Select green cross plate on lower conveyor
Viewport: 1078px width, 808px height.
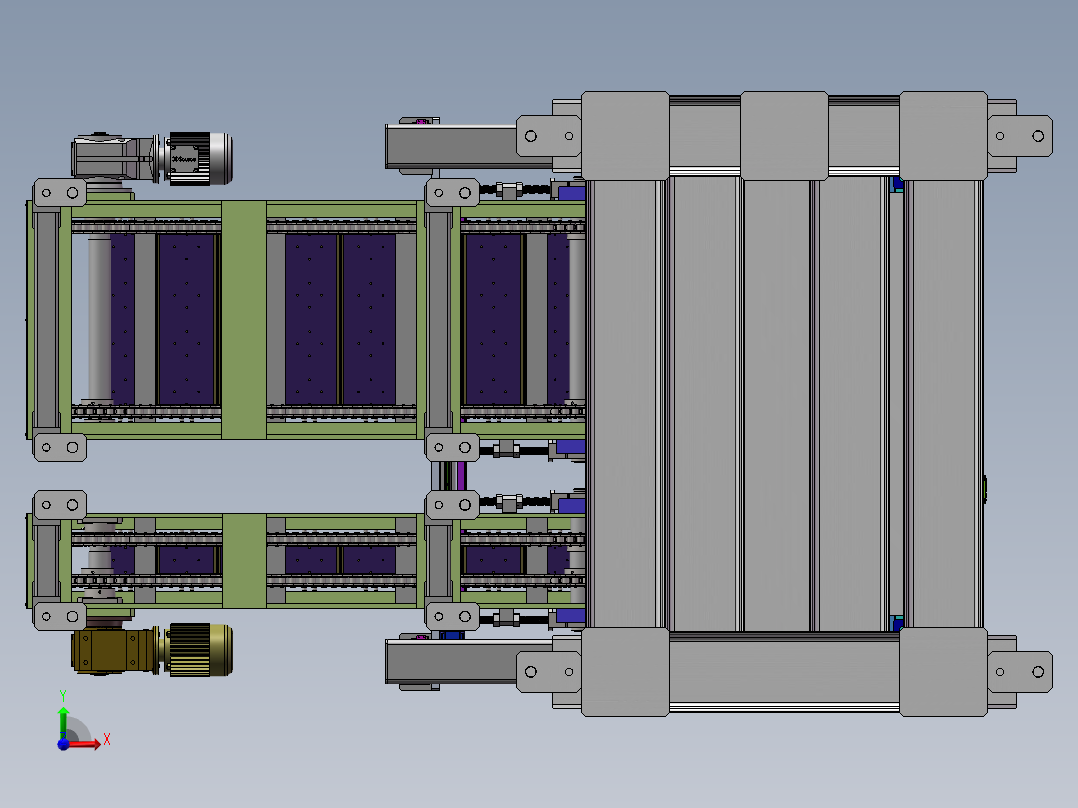click(x=244, y=560)
